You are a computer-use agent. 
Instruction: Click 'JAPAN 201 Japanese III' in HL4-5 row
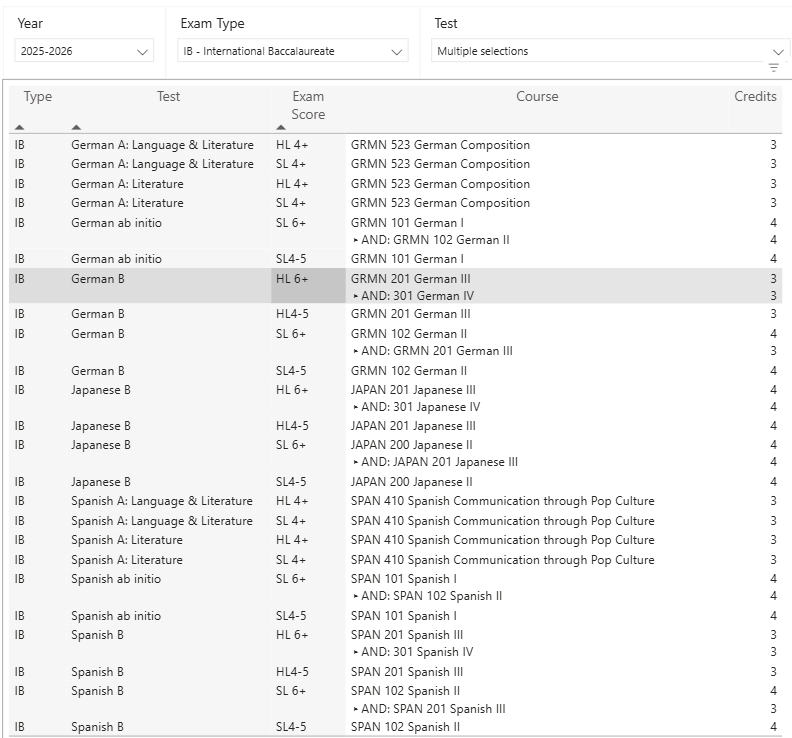point(413,426)
